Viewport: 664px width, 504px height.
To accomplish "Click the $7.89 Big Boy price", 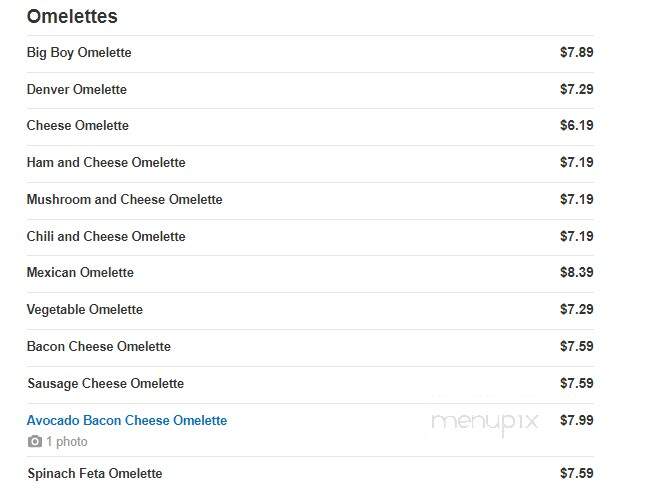I will pyautogui.click(x=576, y=53).
